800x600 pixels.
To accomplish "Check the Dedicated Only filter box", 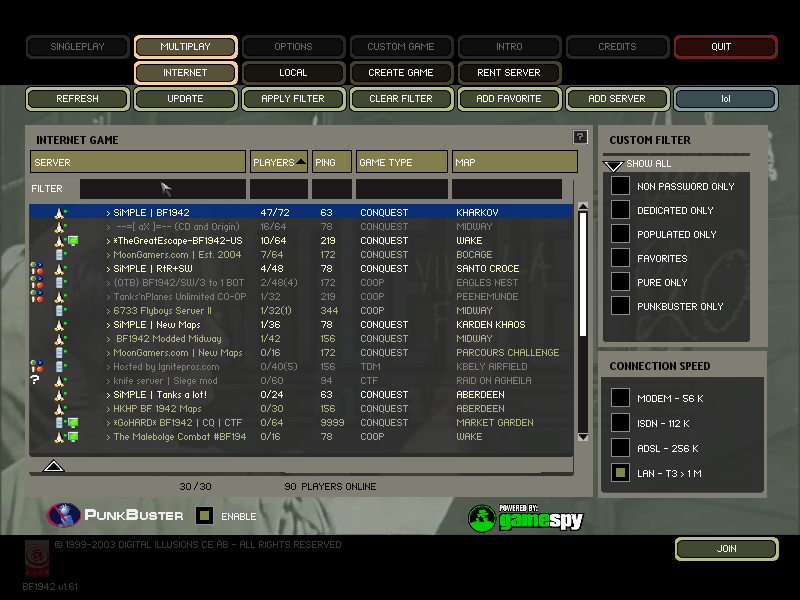I will click(620, 210).
